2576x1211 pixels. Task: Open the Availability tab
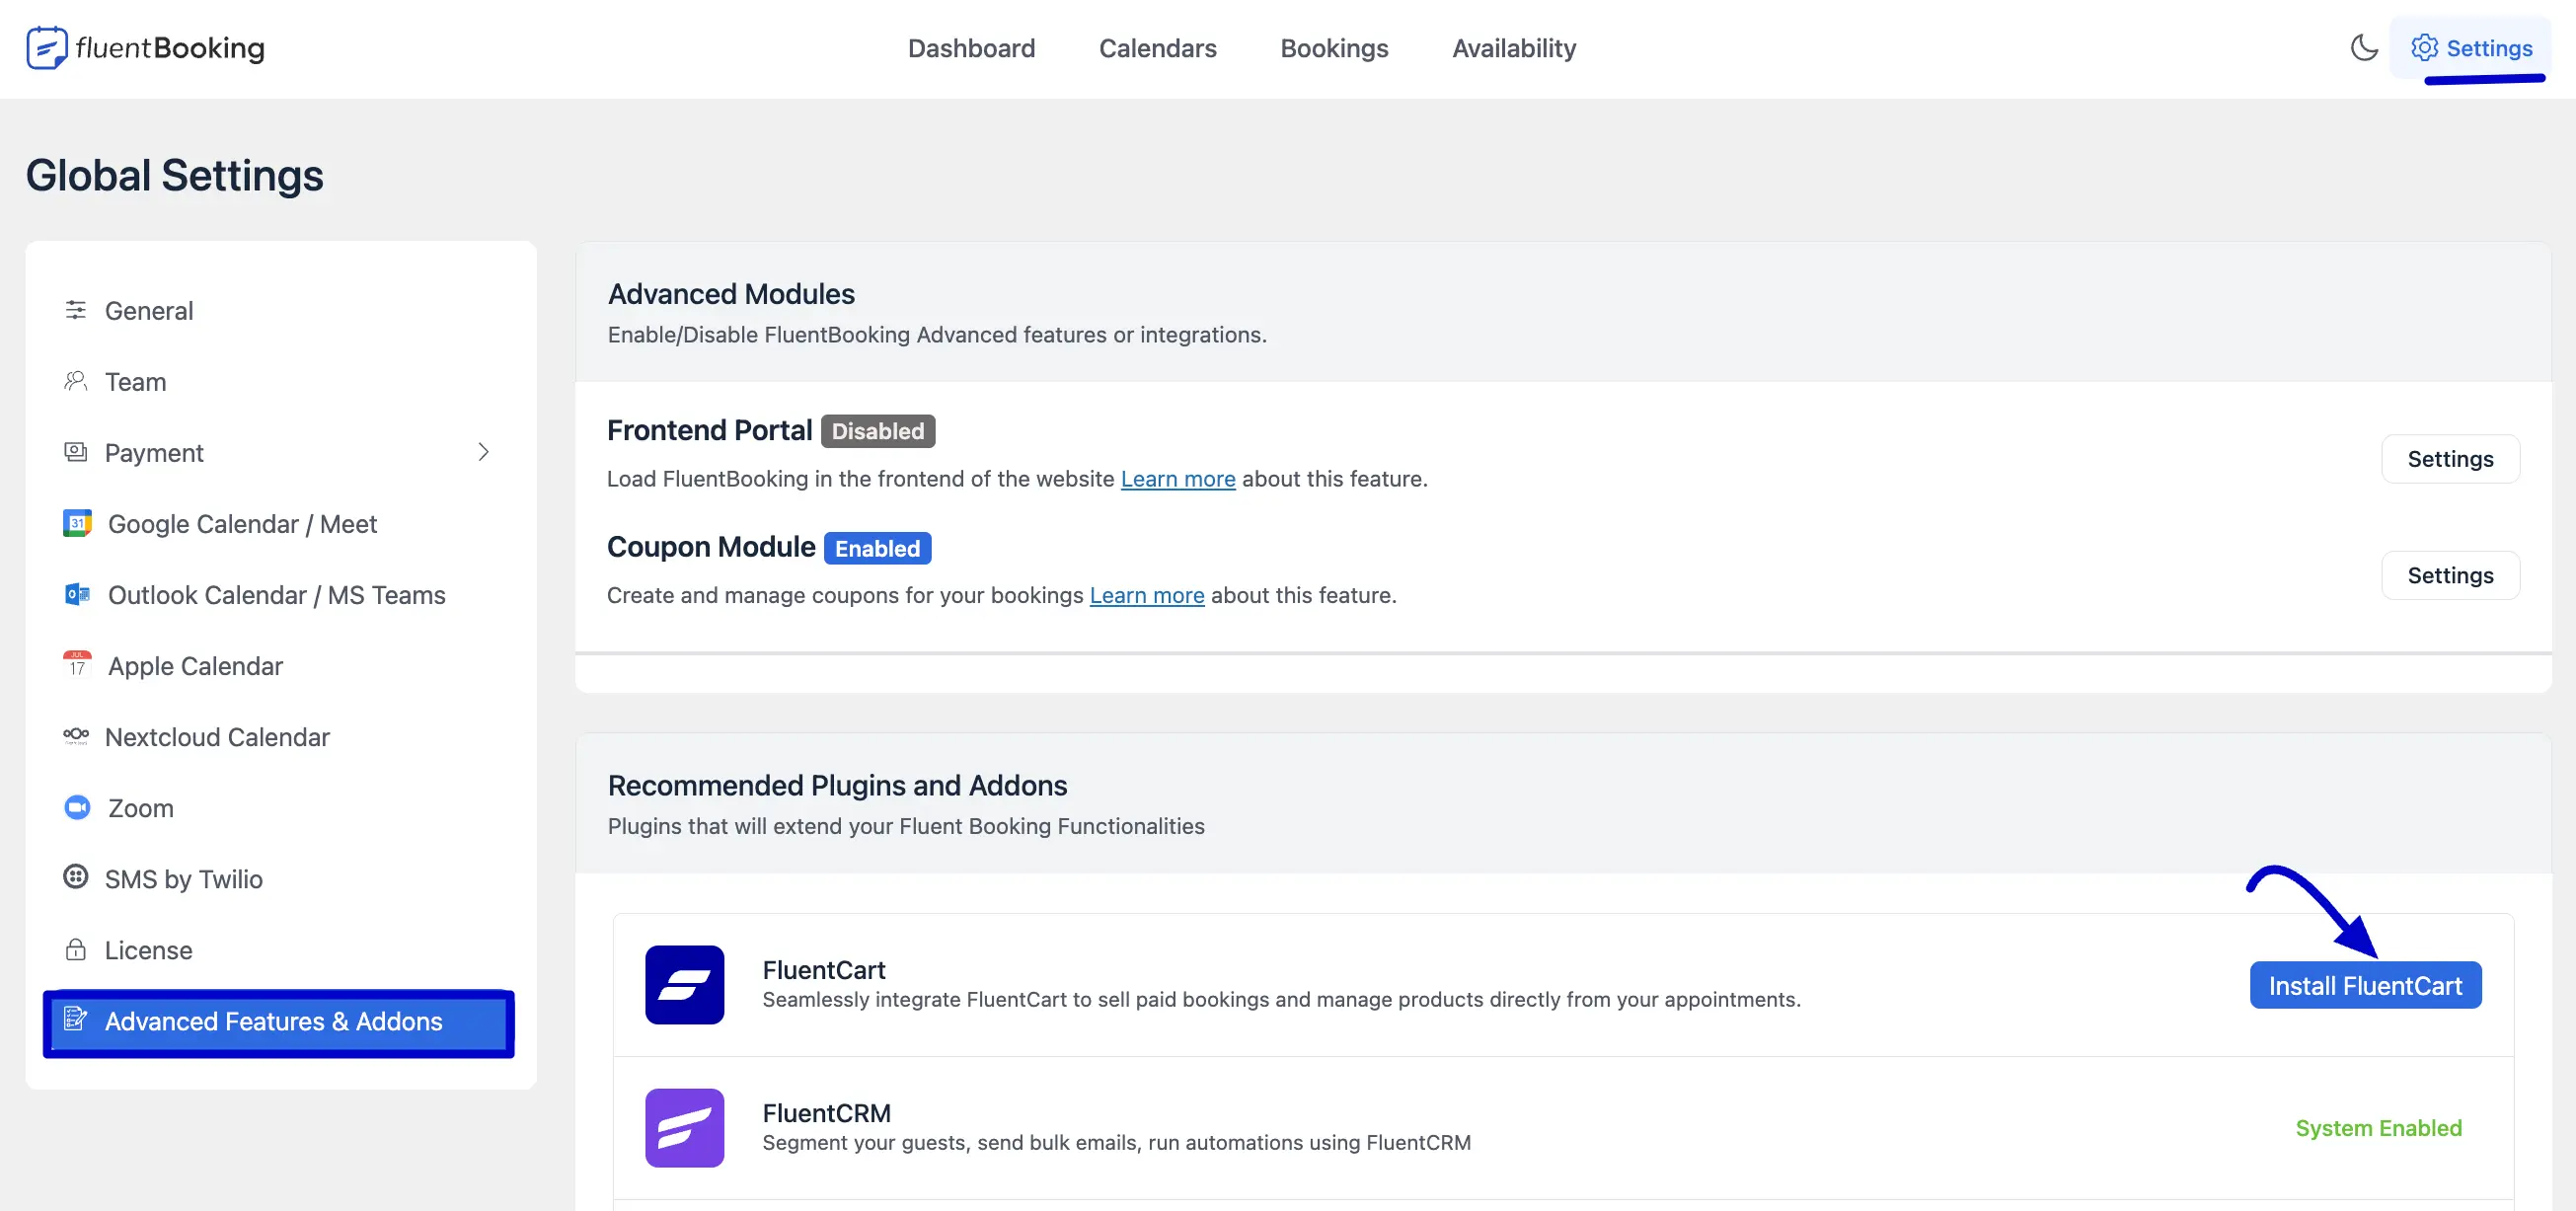pos(1514,48)
